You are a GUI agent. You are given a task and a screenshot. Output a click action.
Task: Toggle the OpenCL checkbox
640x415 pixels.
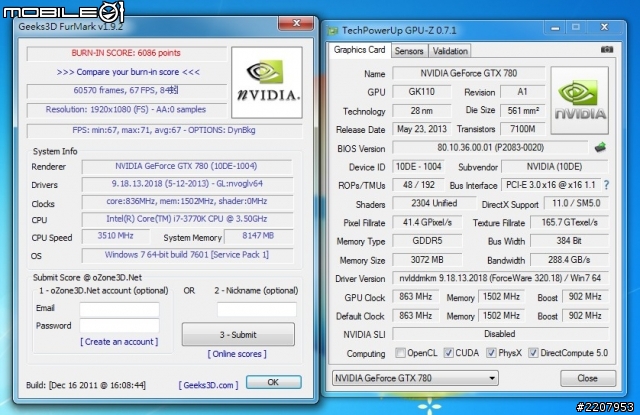[x=400, y=353]
